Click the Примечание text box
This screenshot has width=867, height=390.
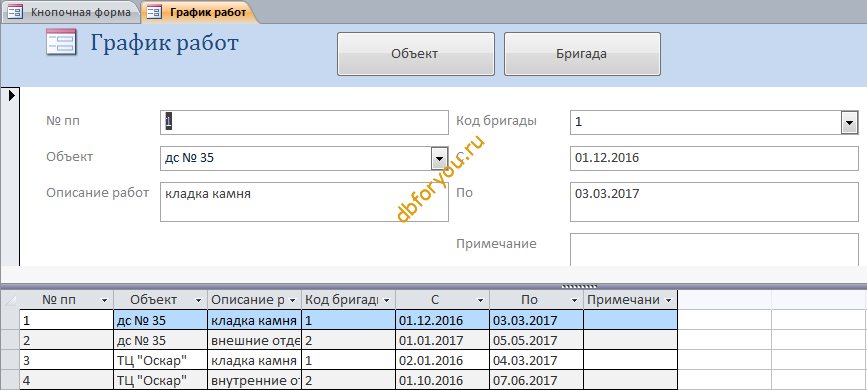tap(714, 250)
